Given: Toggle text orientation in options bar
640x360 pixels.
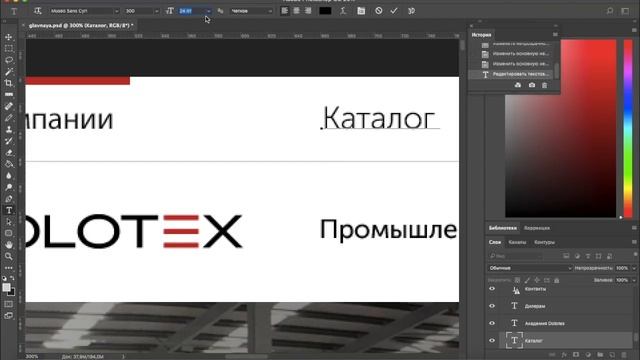Looking at the screenshot, I should (38, 11).
